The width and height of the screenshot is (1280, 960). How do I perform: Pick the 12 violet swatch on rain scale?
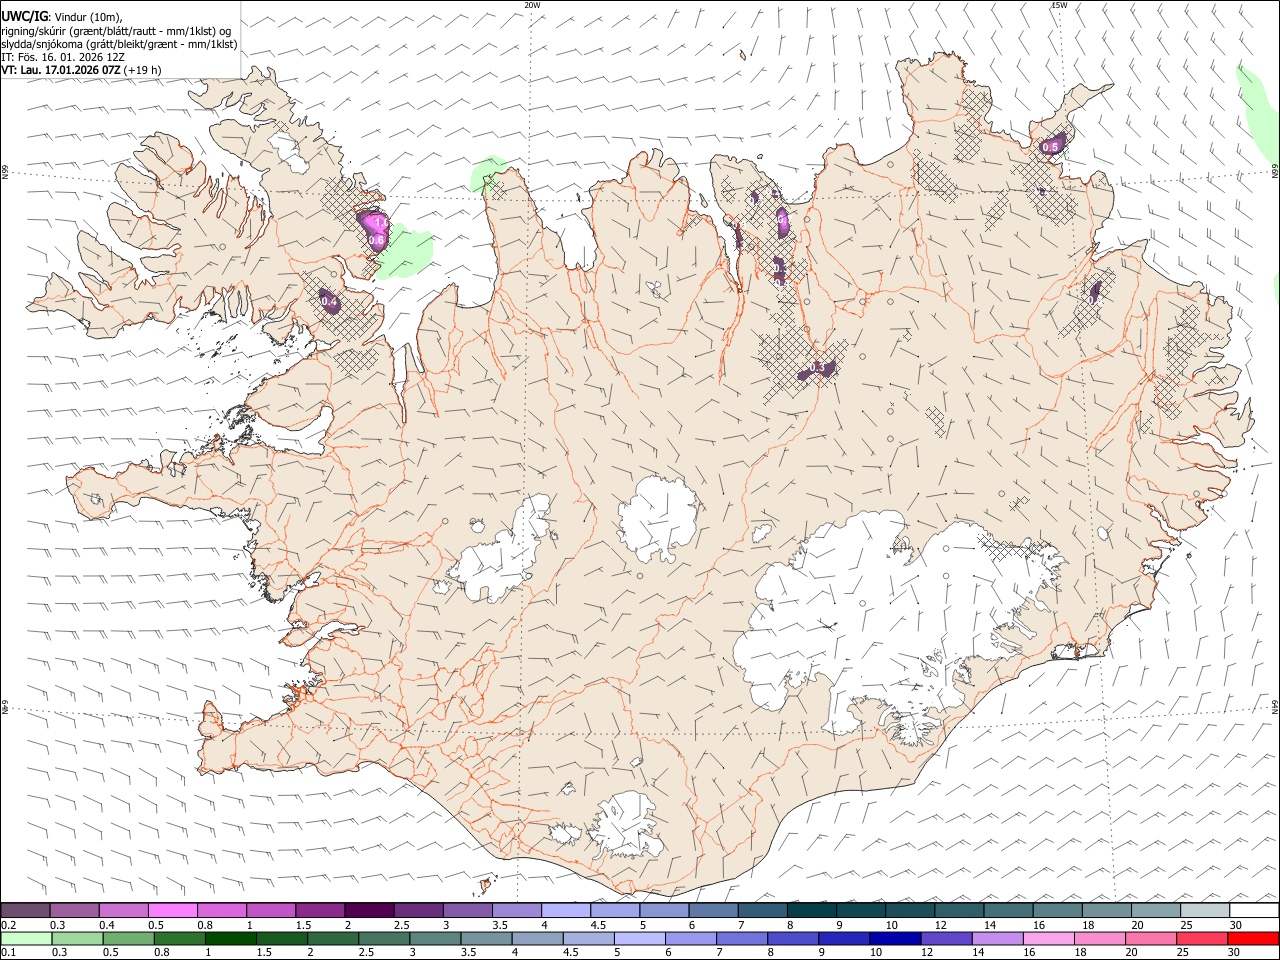coord(947,938)
